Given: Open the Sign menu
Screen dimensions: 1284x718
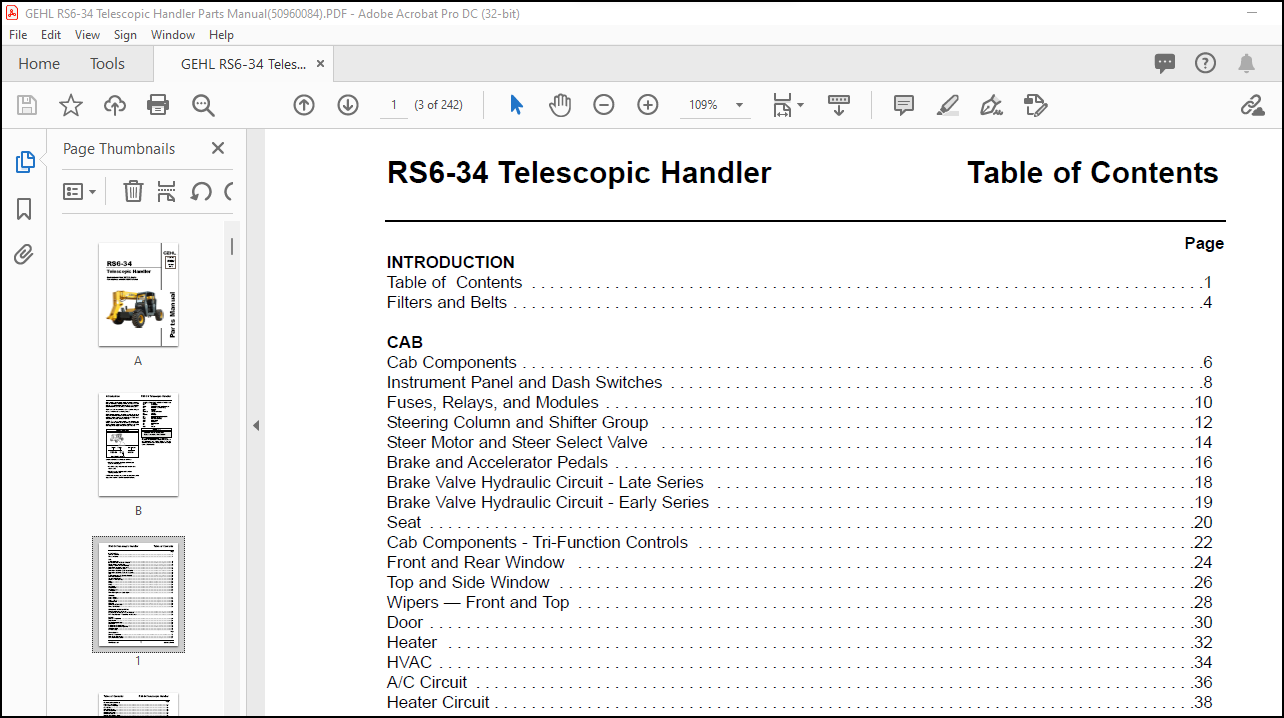Looking at the screenshot, I should click(125, 34).
